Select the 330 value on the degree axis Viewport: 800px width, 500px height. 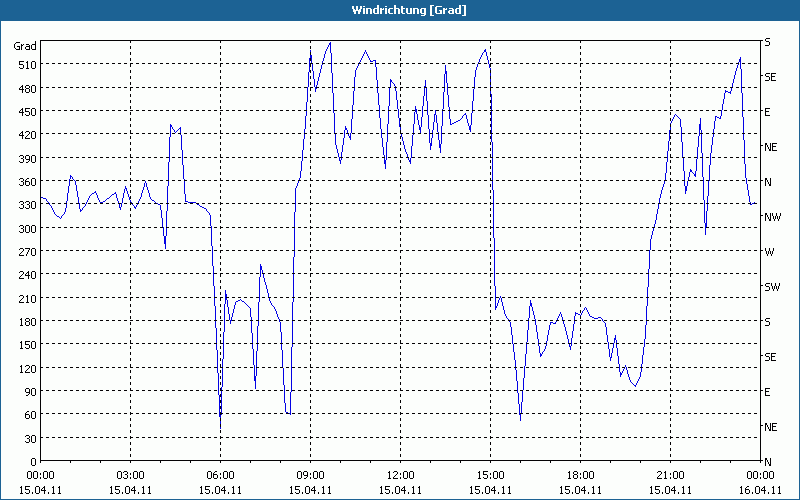[28, 205]
